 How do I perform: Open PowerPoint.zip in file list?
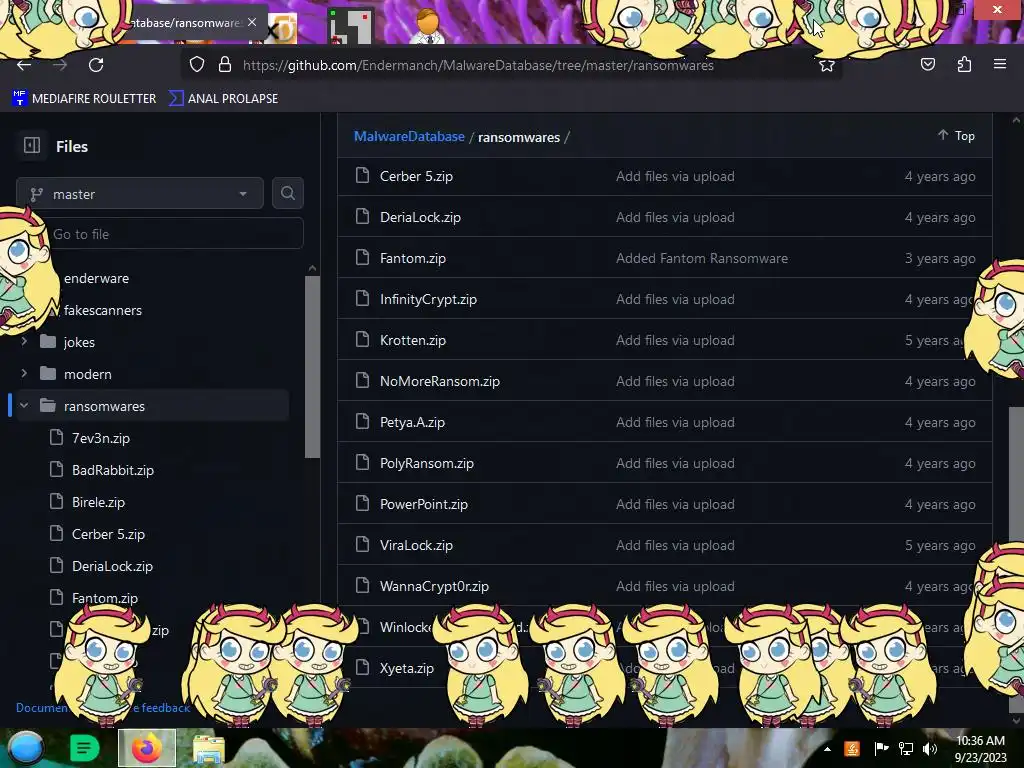[x=424, y=504]
